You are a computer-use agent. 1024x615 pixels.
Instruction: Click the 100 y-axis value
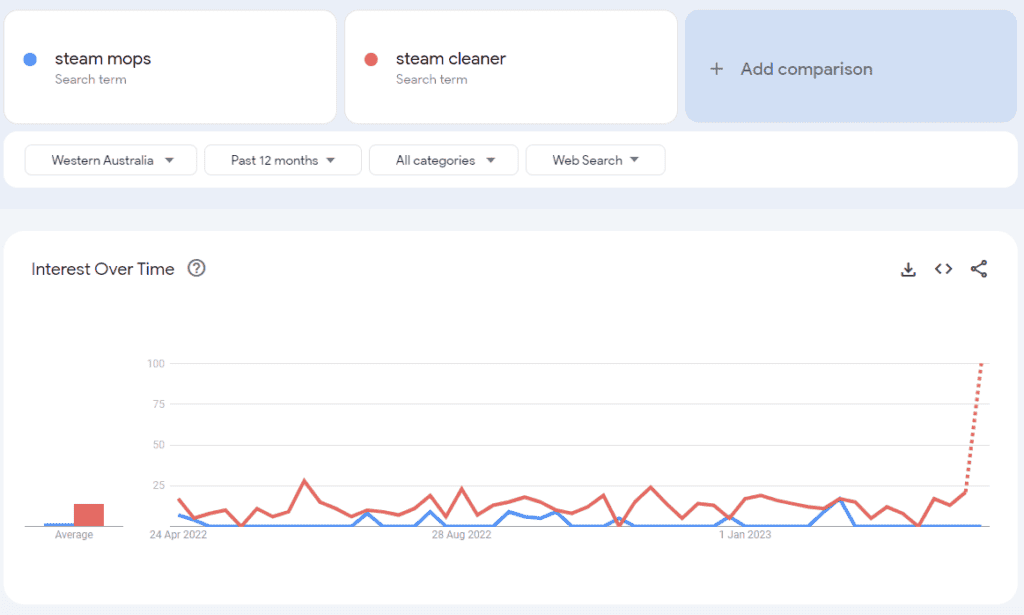[x=156, y=364]
